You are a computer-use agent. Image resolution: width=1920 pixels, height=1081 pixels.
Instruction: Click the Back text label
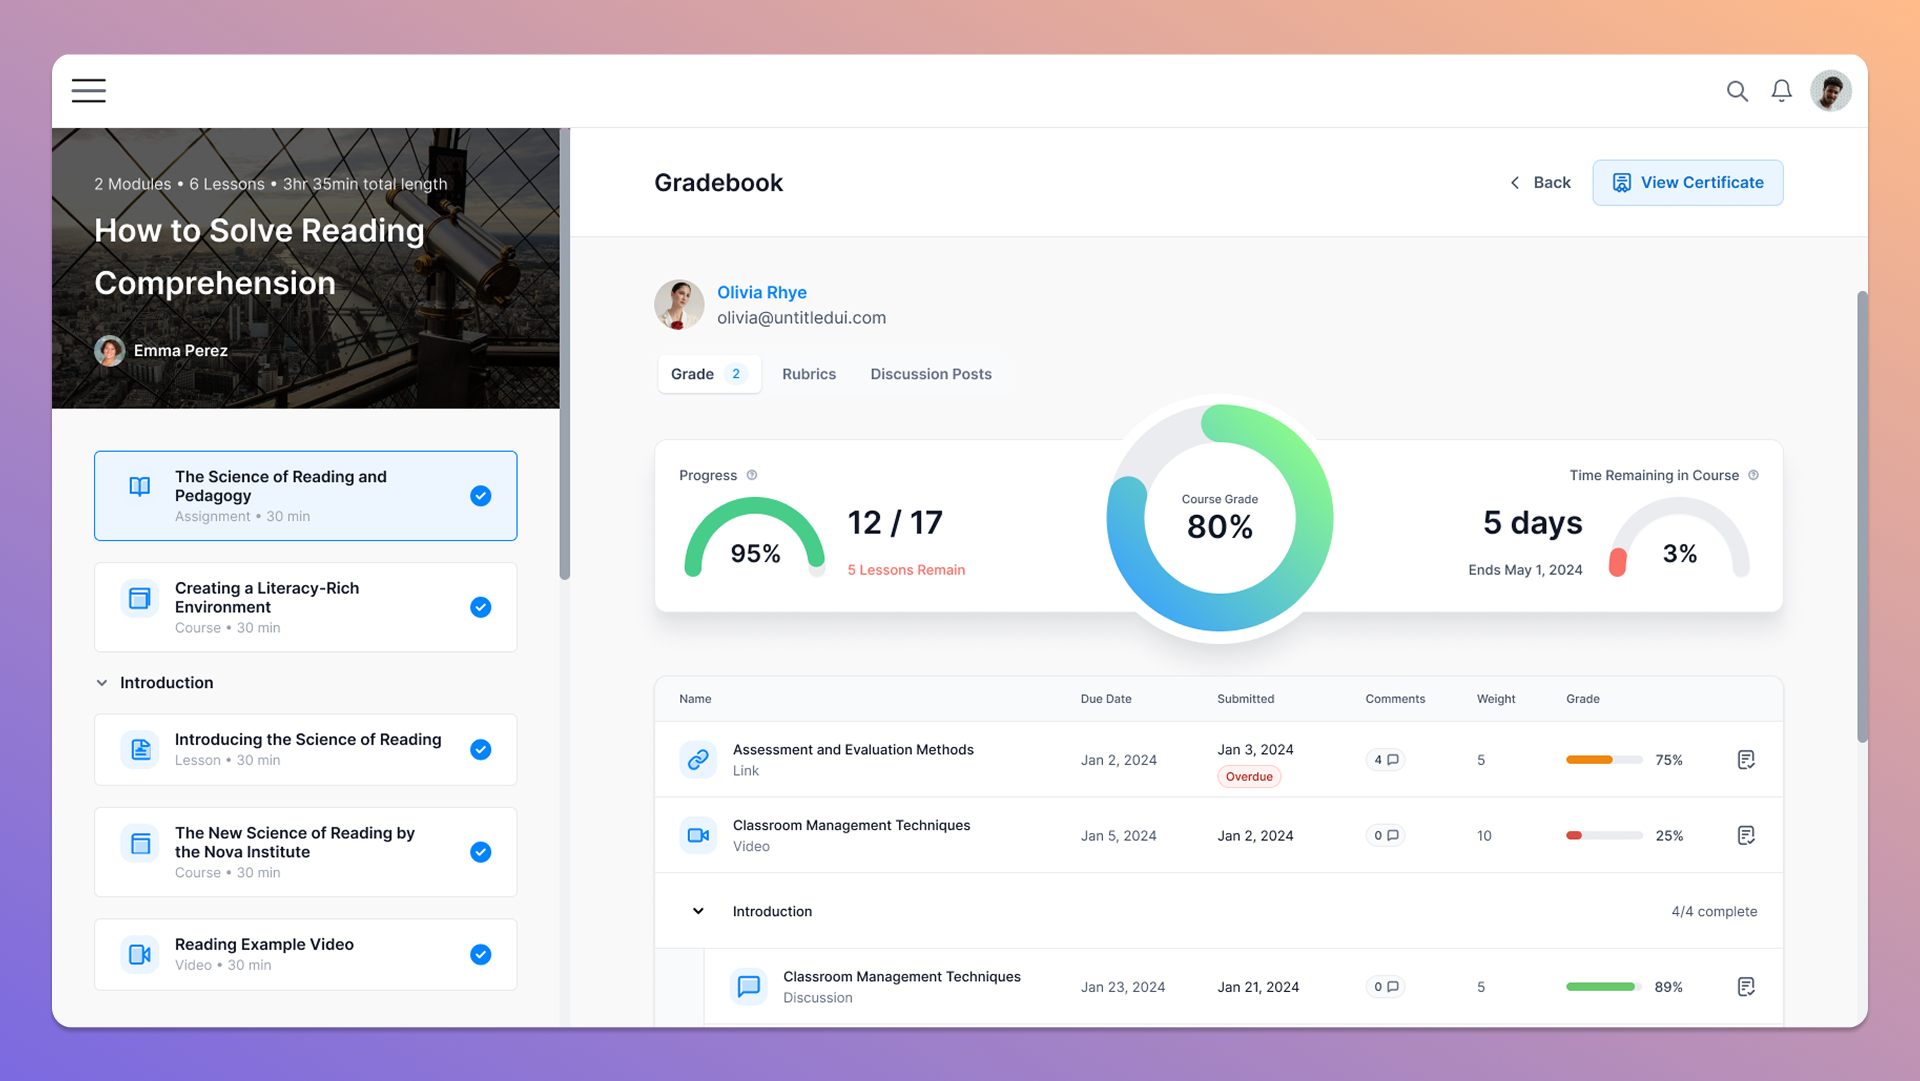[1552, 182]
